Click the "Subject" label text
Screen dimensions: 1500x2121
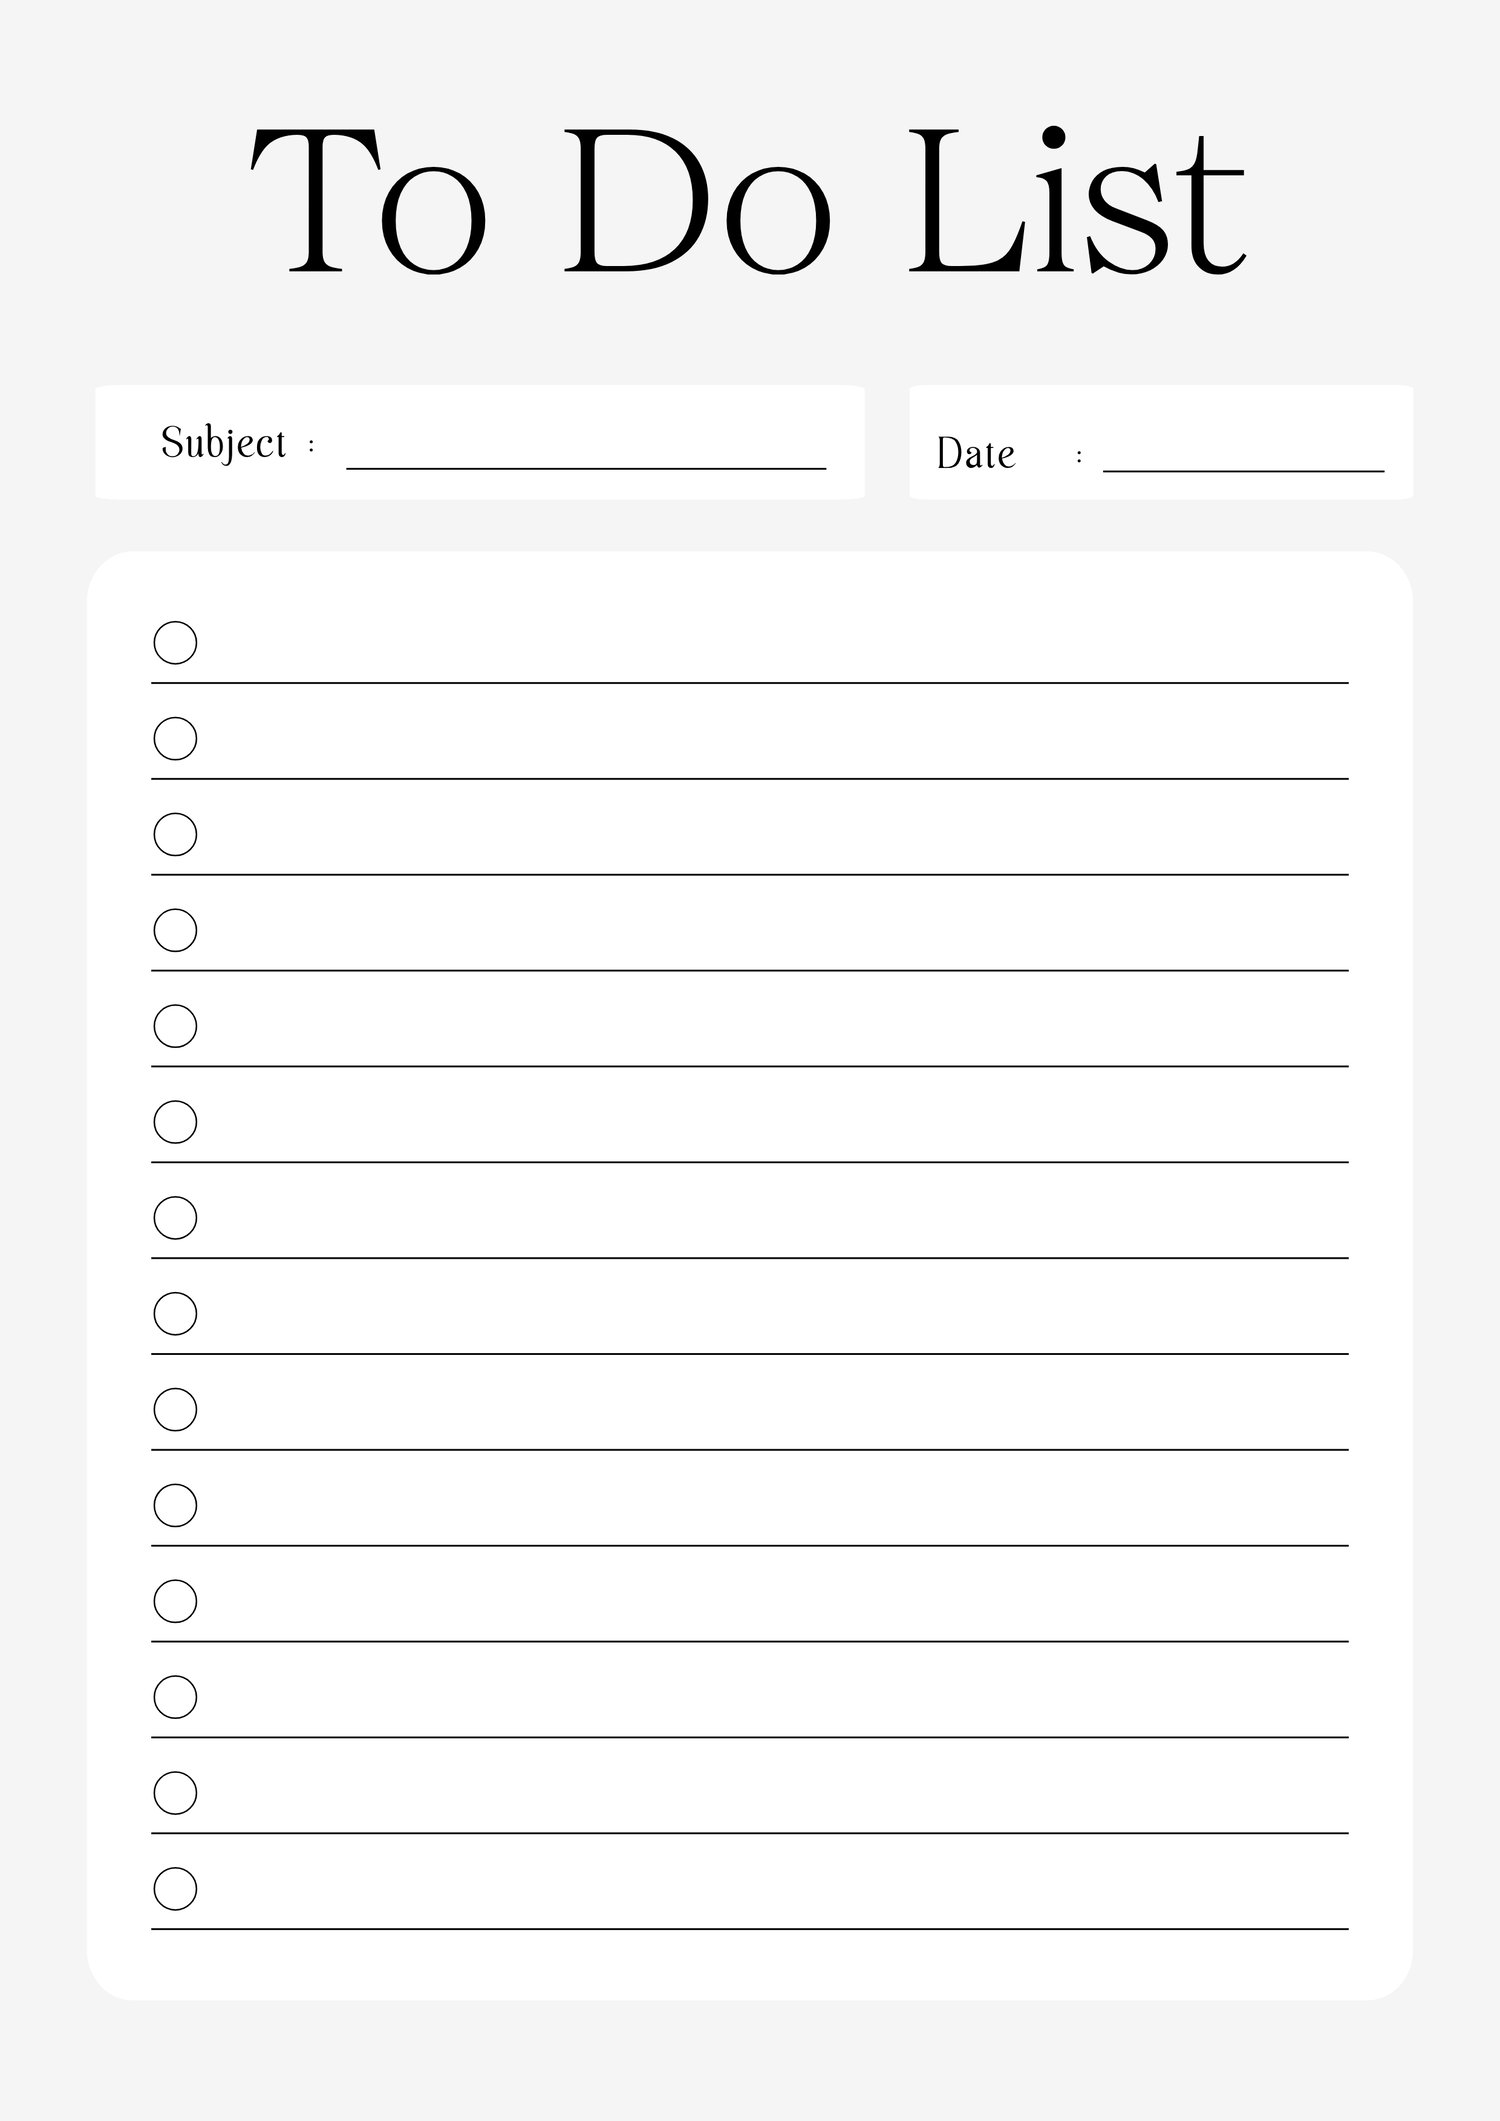224,443
